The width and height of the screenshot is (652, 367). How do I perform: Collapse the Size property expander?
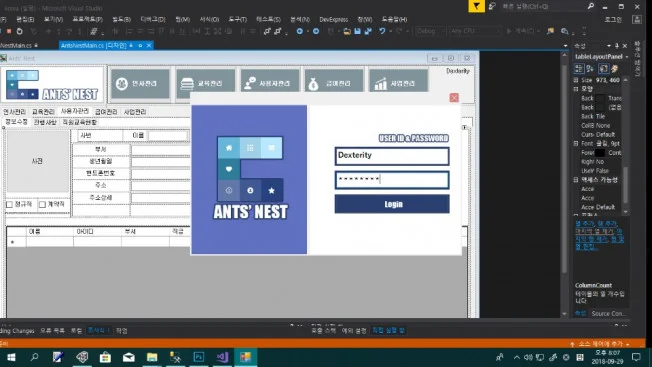[x=576, y=80]
